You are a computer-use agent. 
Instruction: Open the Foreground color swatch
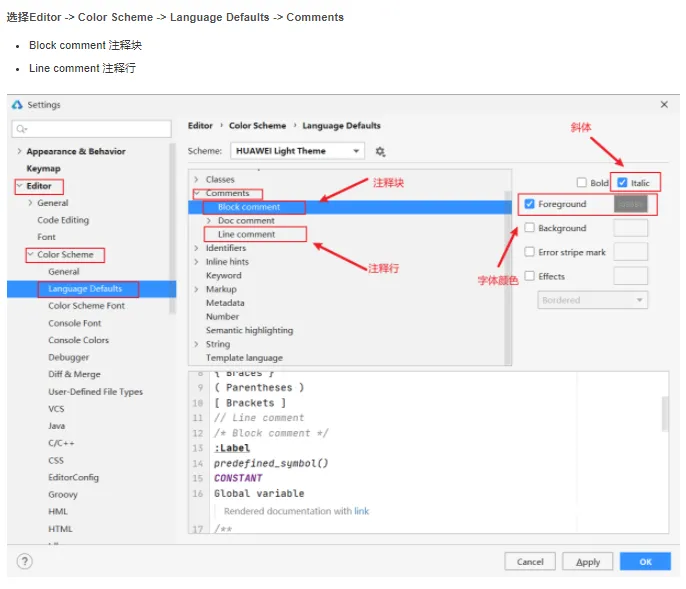[x=630, y=204]
